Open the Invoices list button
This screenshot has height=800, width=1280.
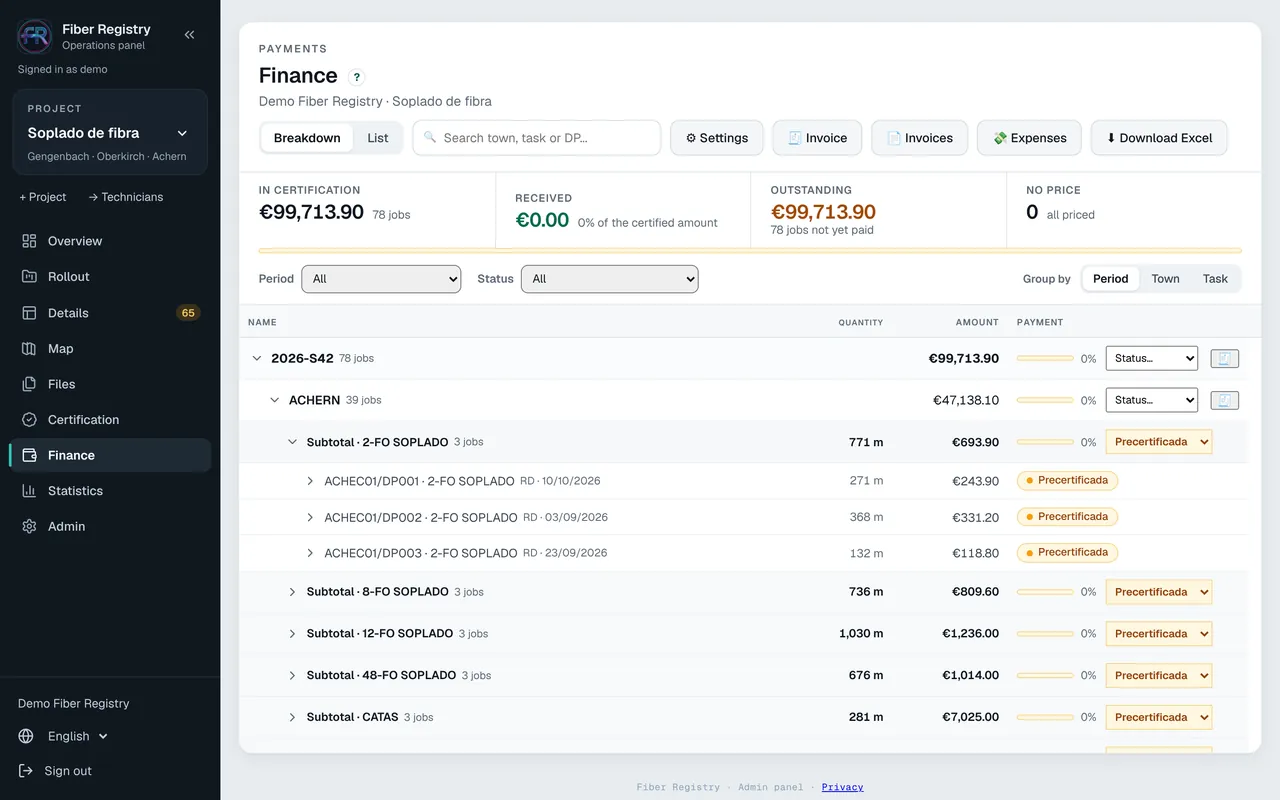[x=920, y=138]
